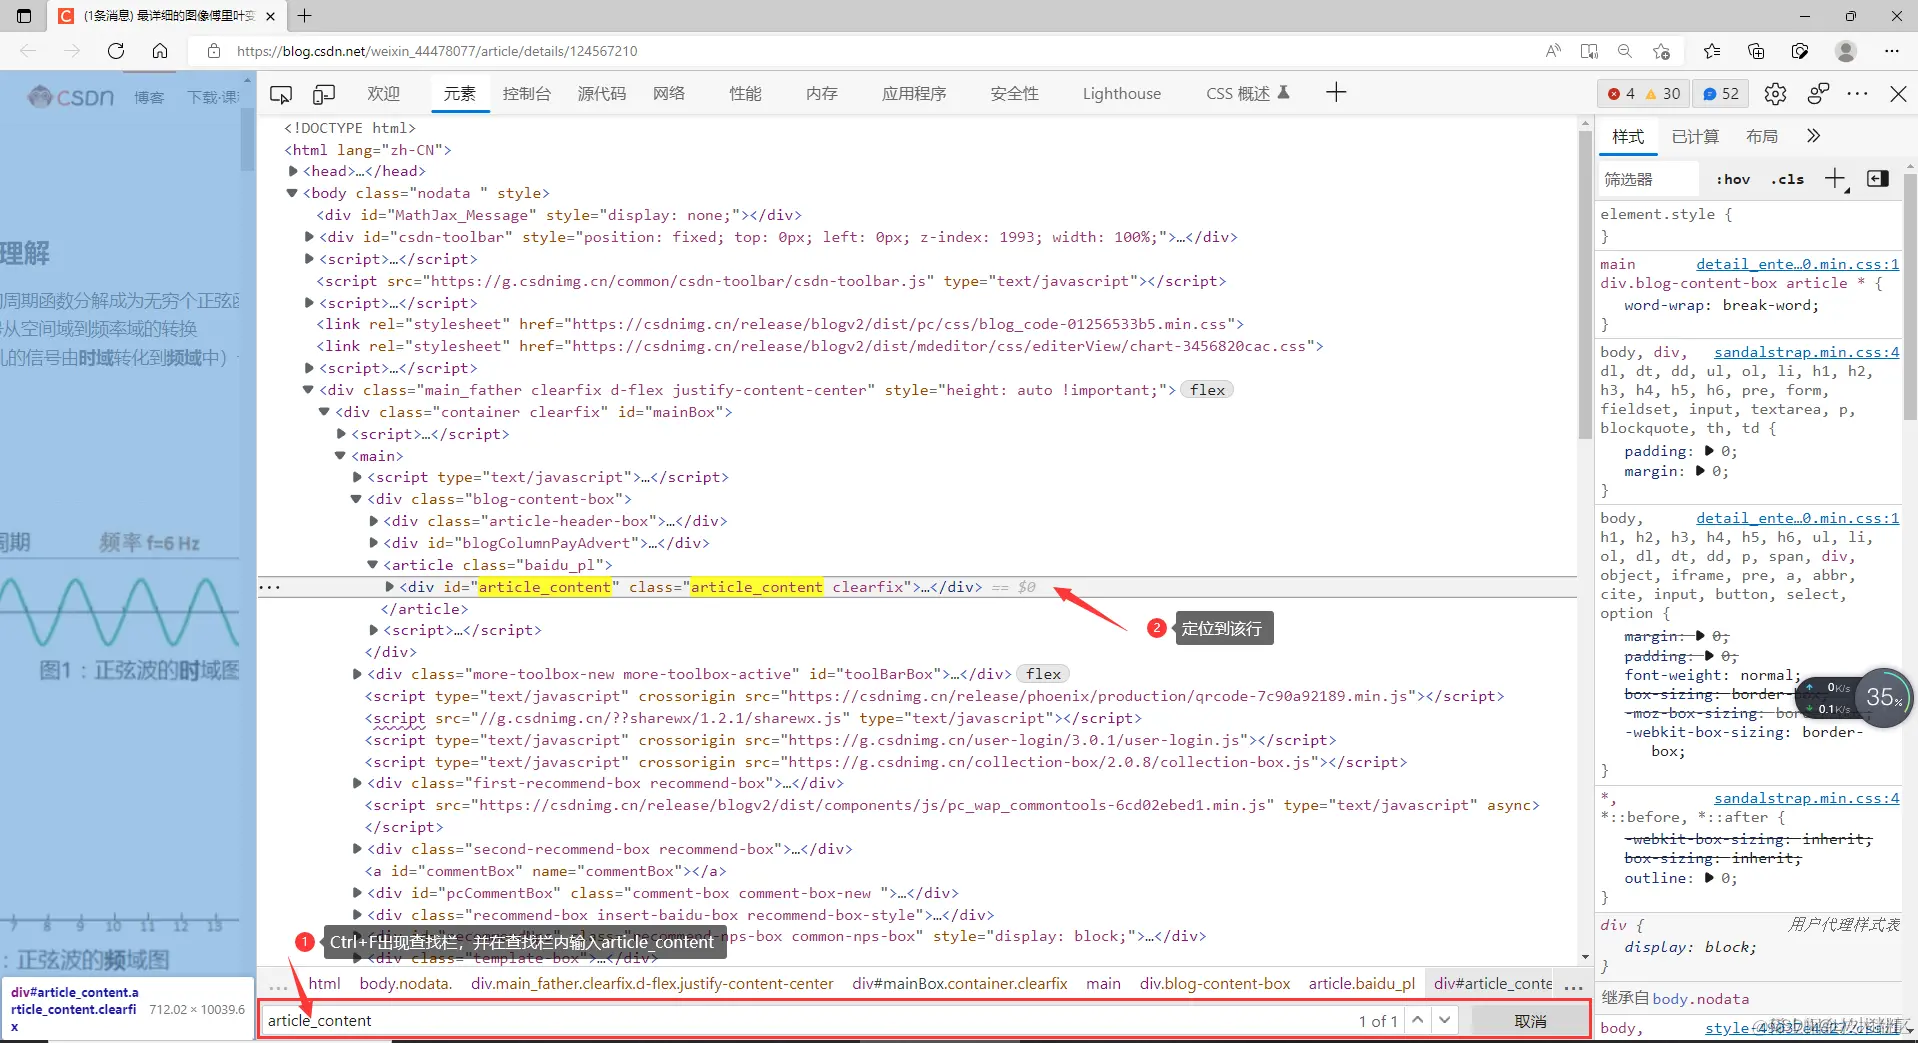The height and width of the screenshot is (1043, 1918).
Task: Toggle the .cls class editor
Action: [x=1787, y=179]
